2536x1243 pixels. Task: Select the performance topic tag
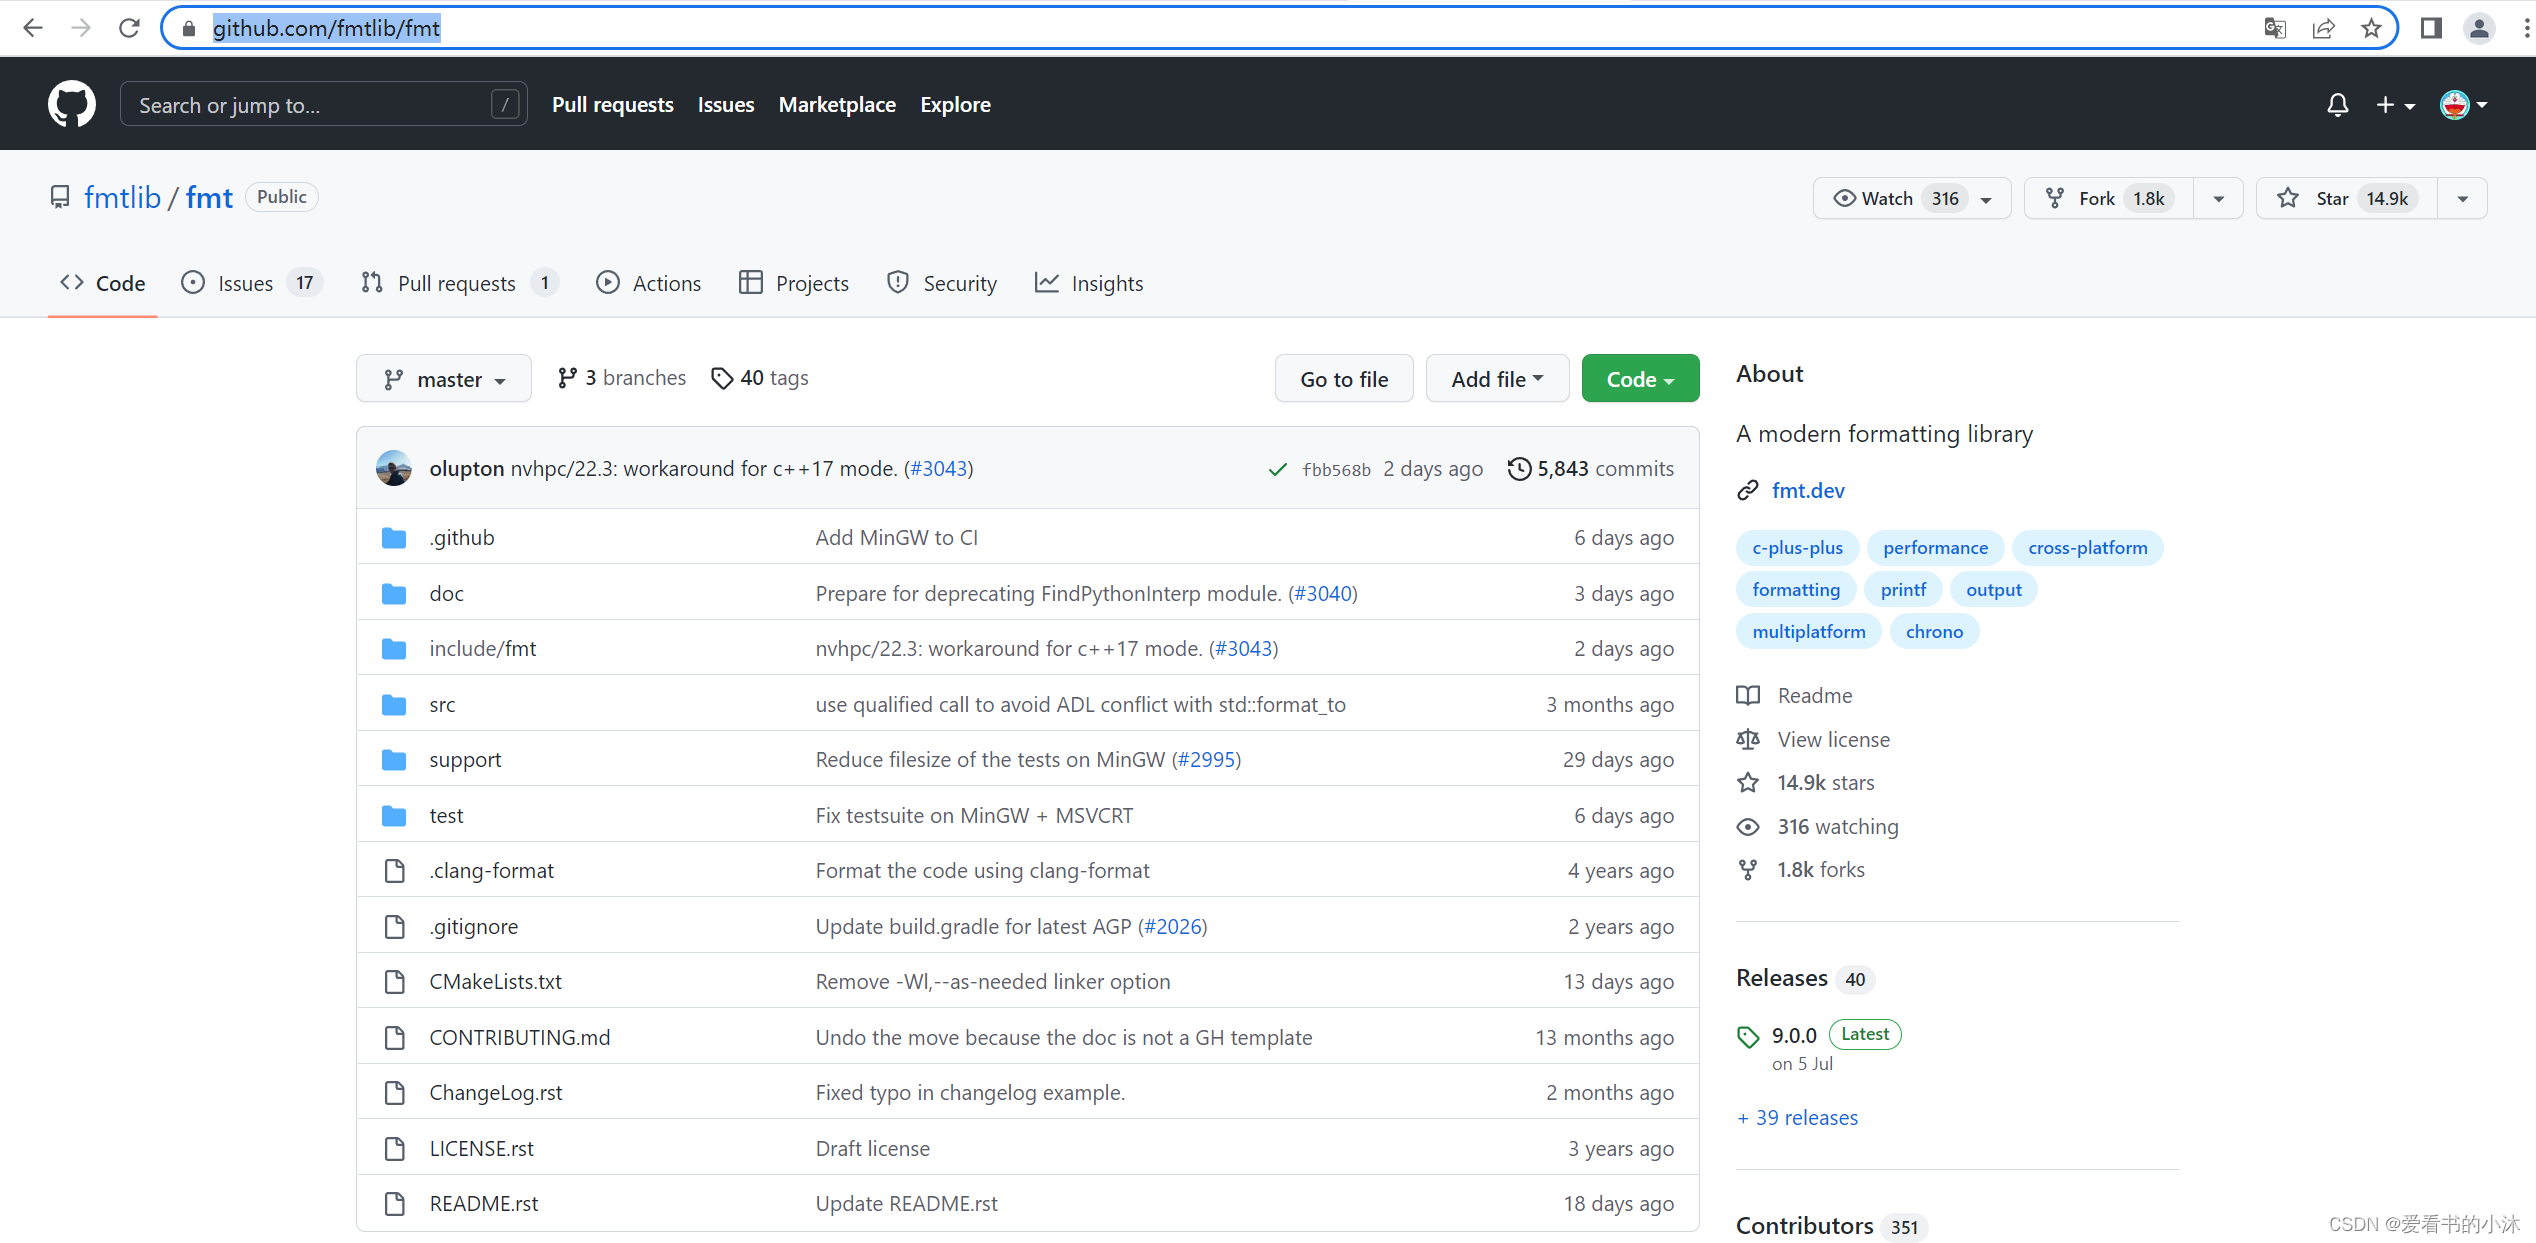coord(1935,547)
